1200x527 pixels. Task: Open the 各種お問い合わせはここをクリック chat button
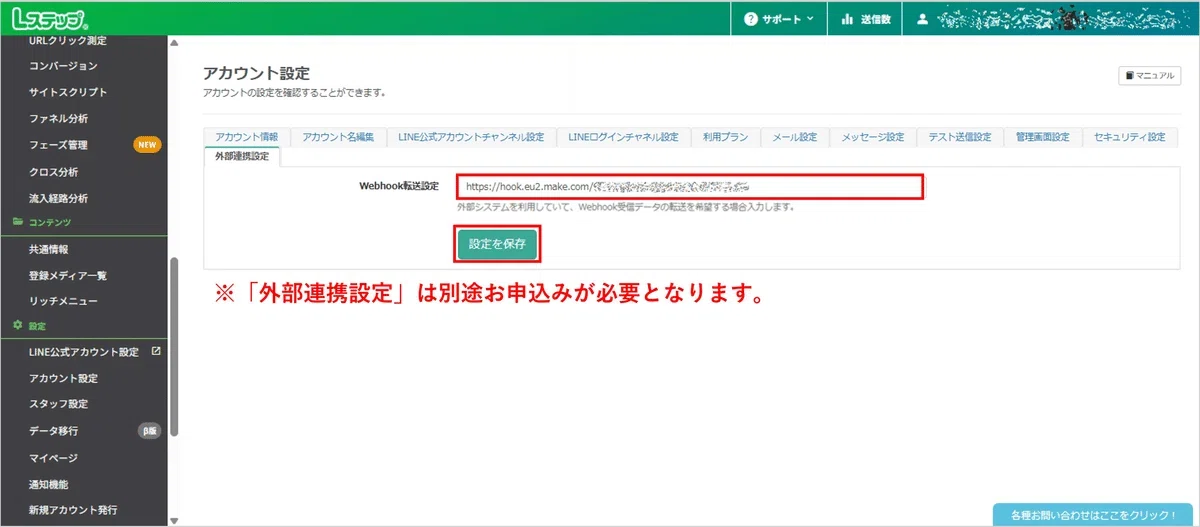[x=1096, y=515]
